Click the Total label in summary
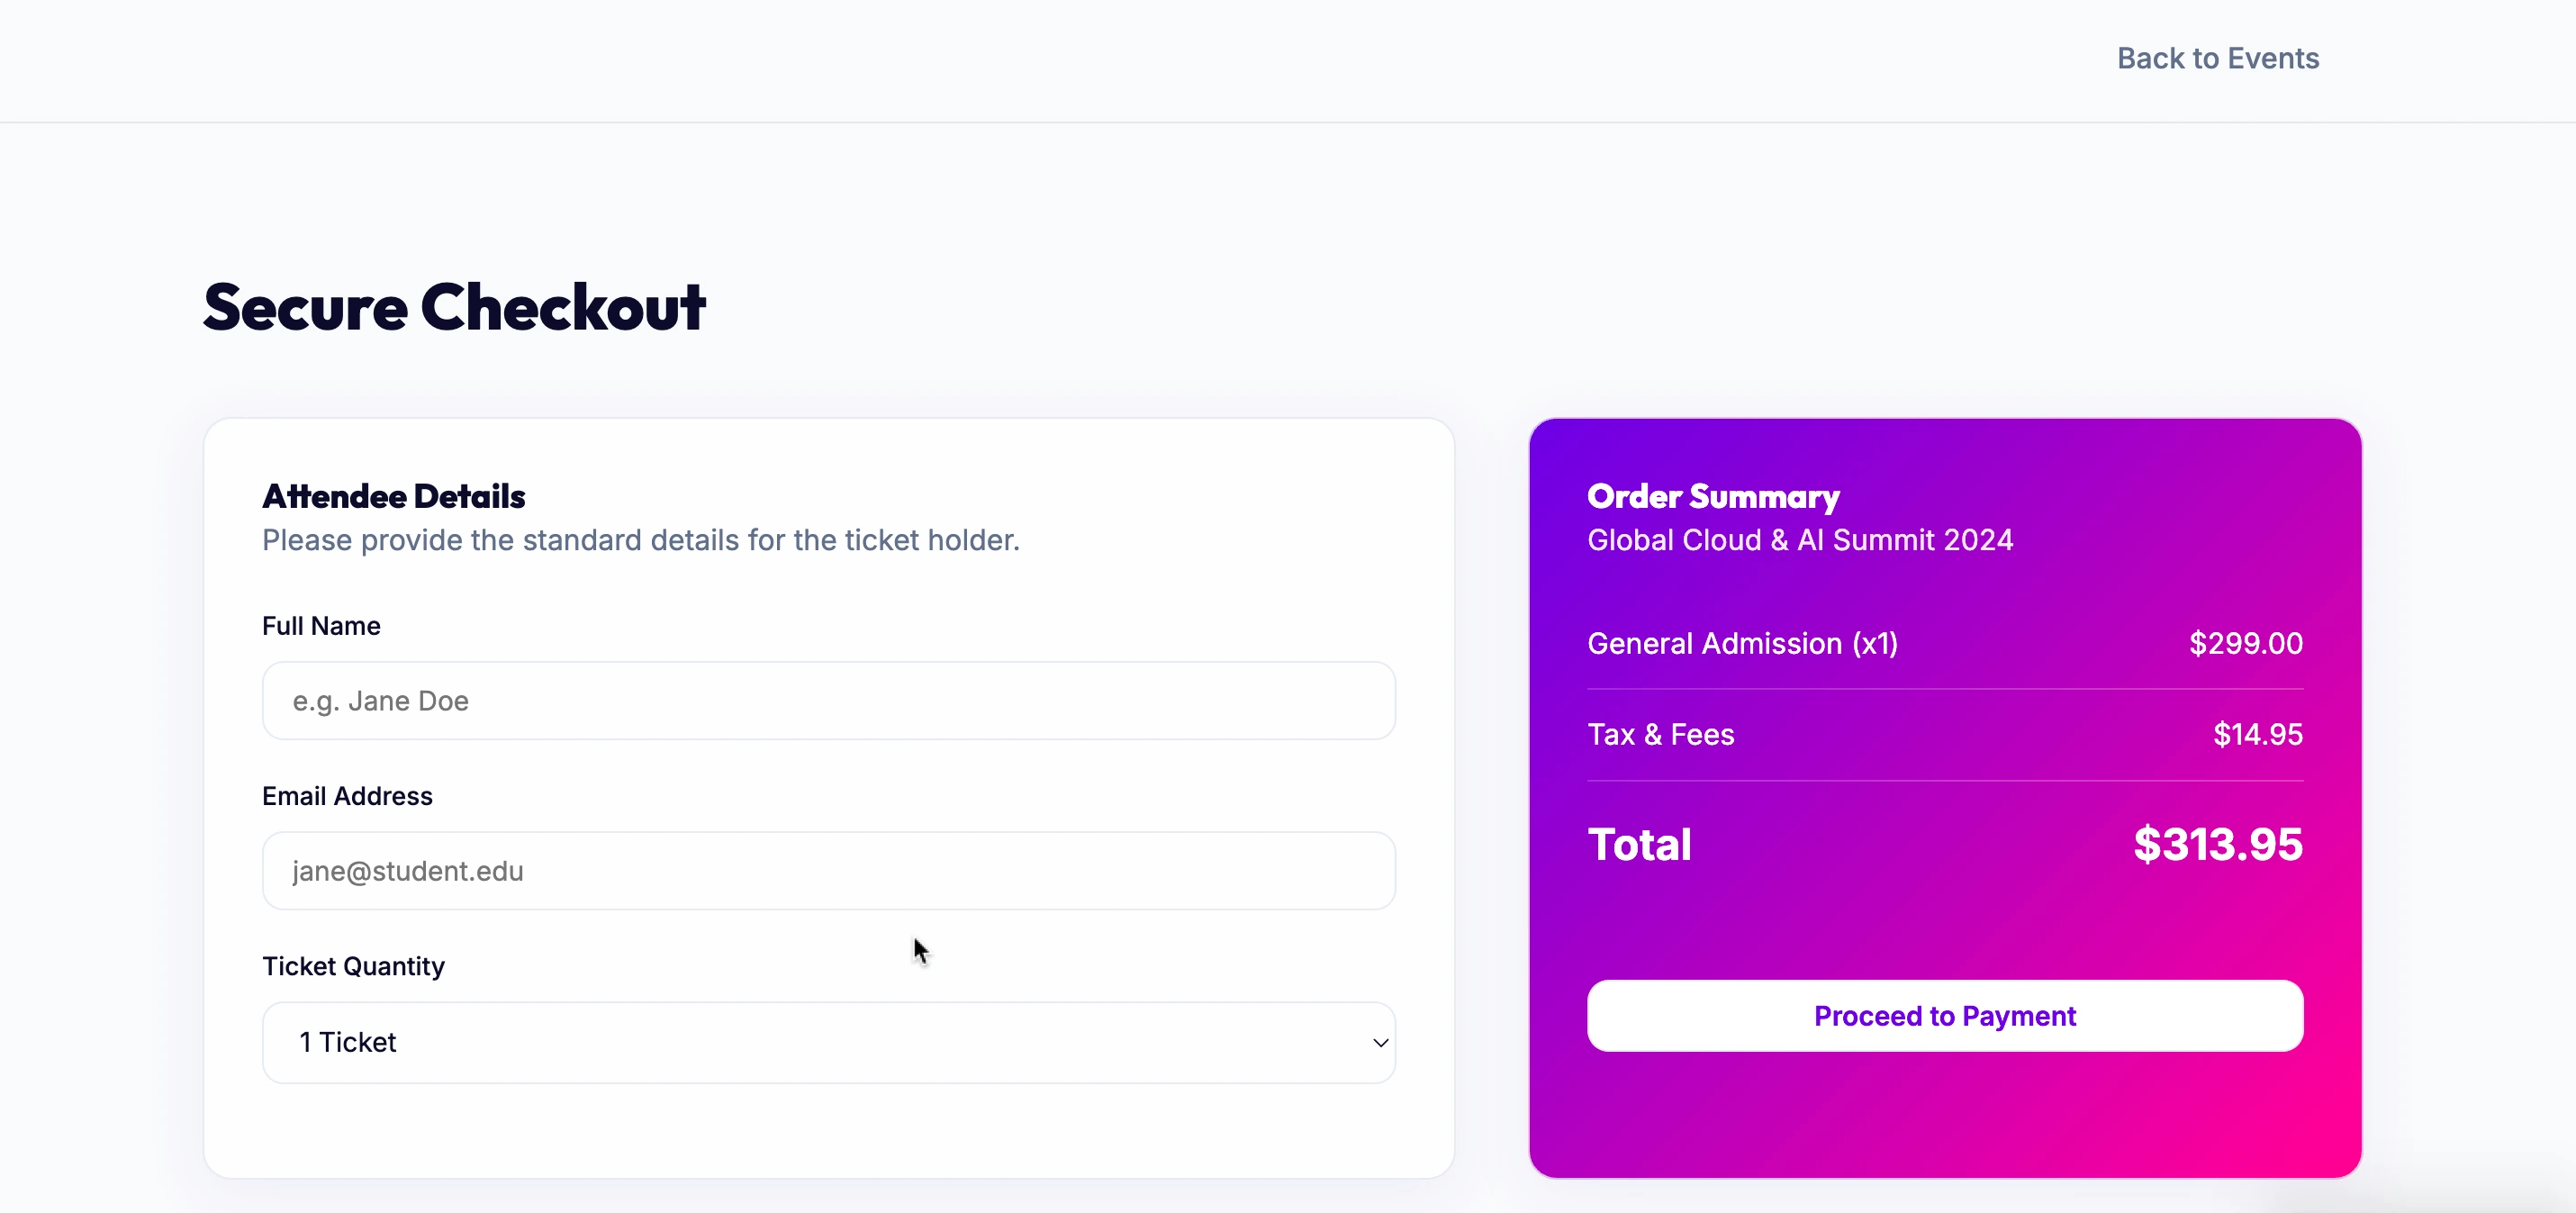2576x1213 pixels. point(1639,845)
